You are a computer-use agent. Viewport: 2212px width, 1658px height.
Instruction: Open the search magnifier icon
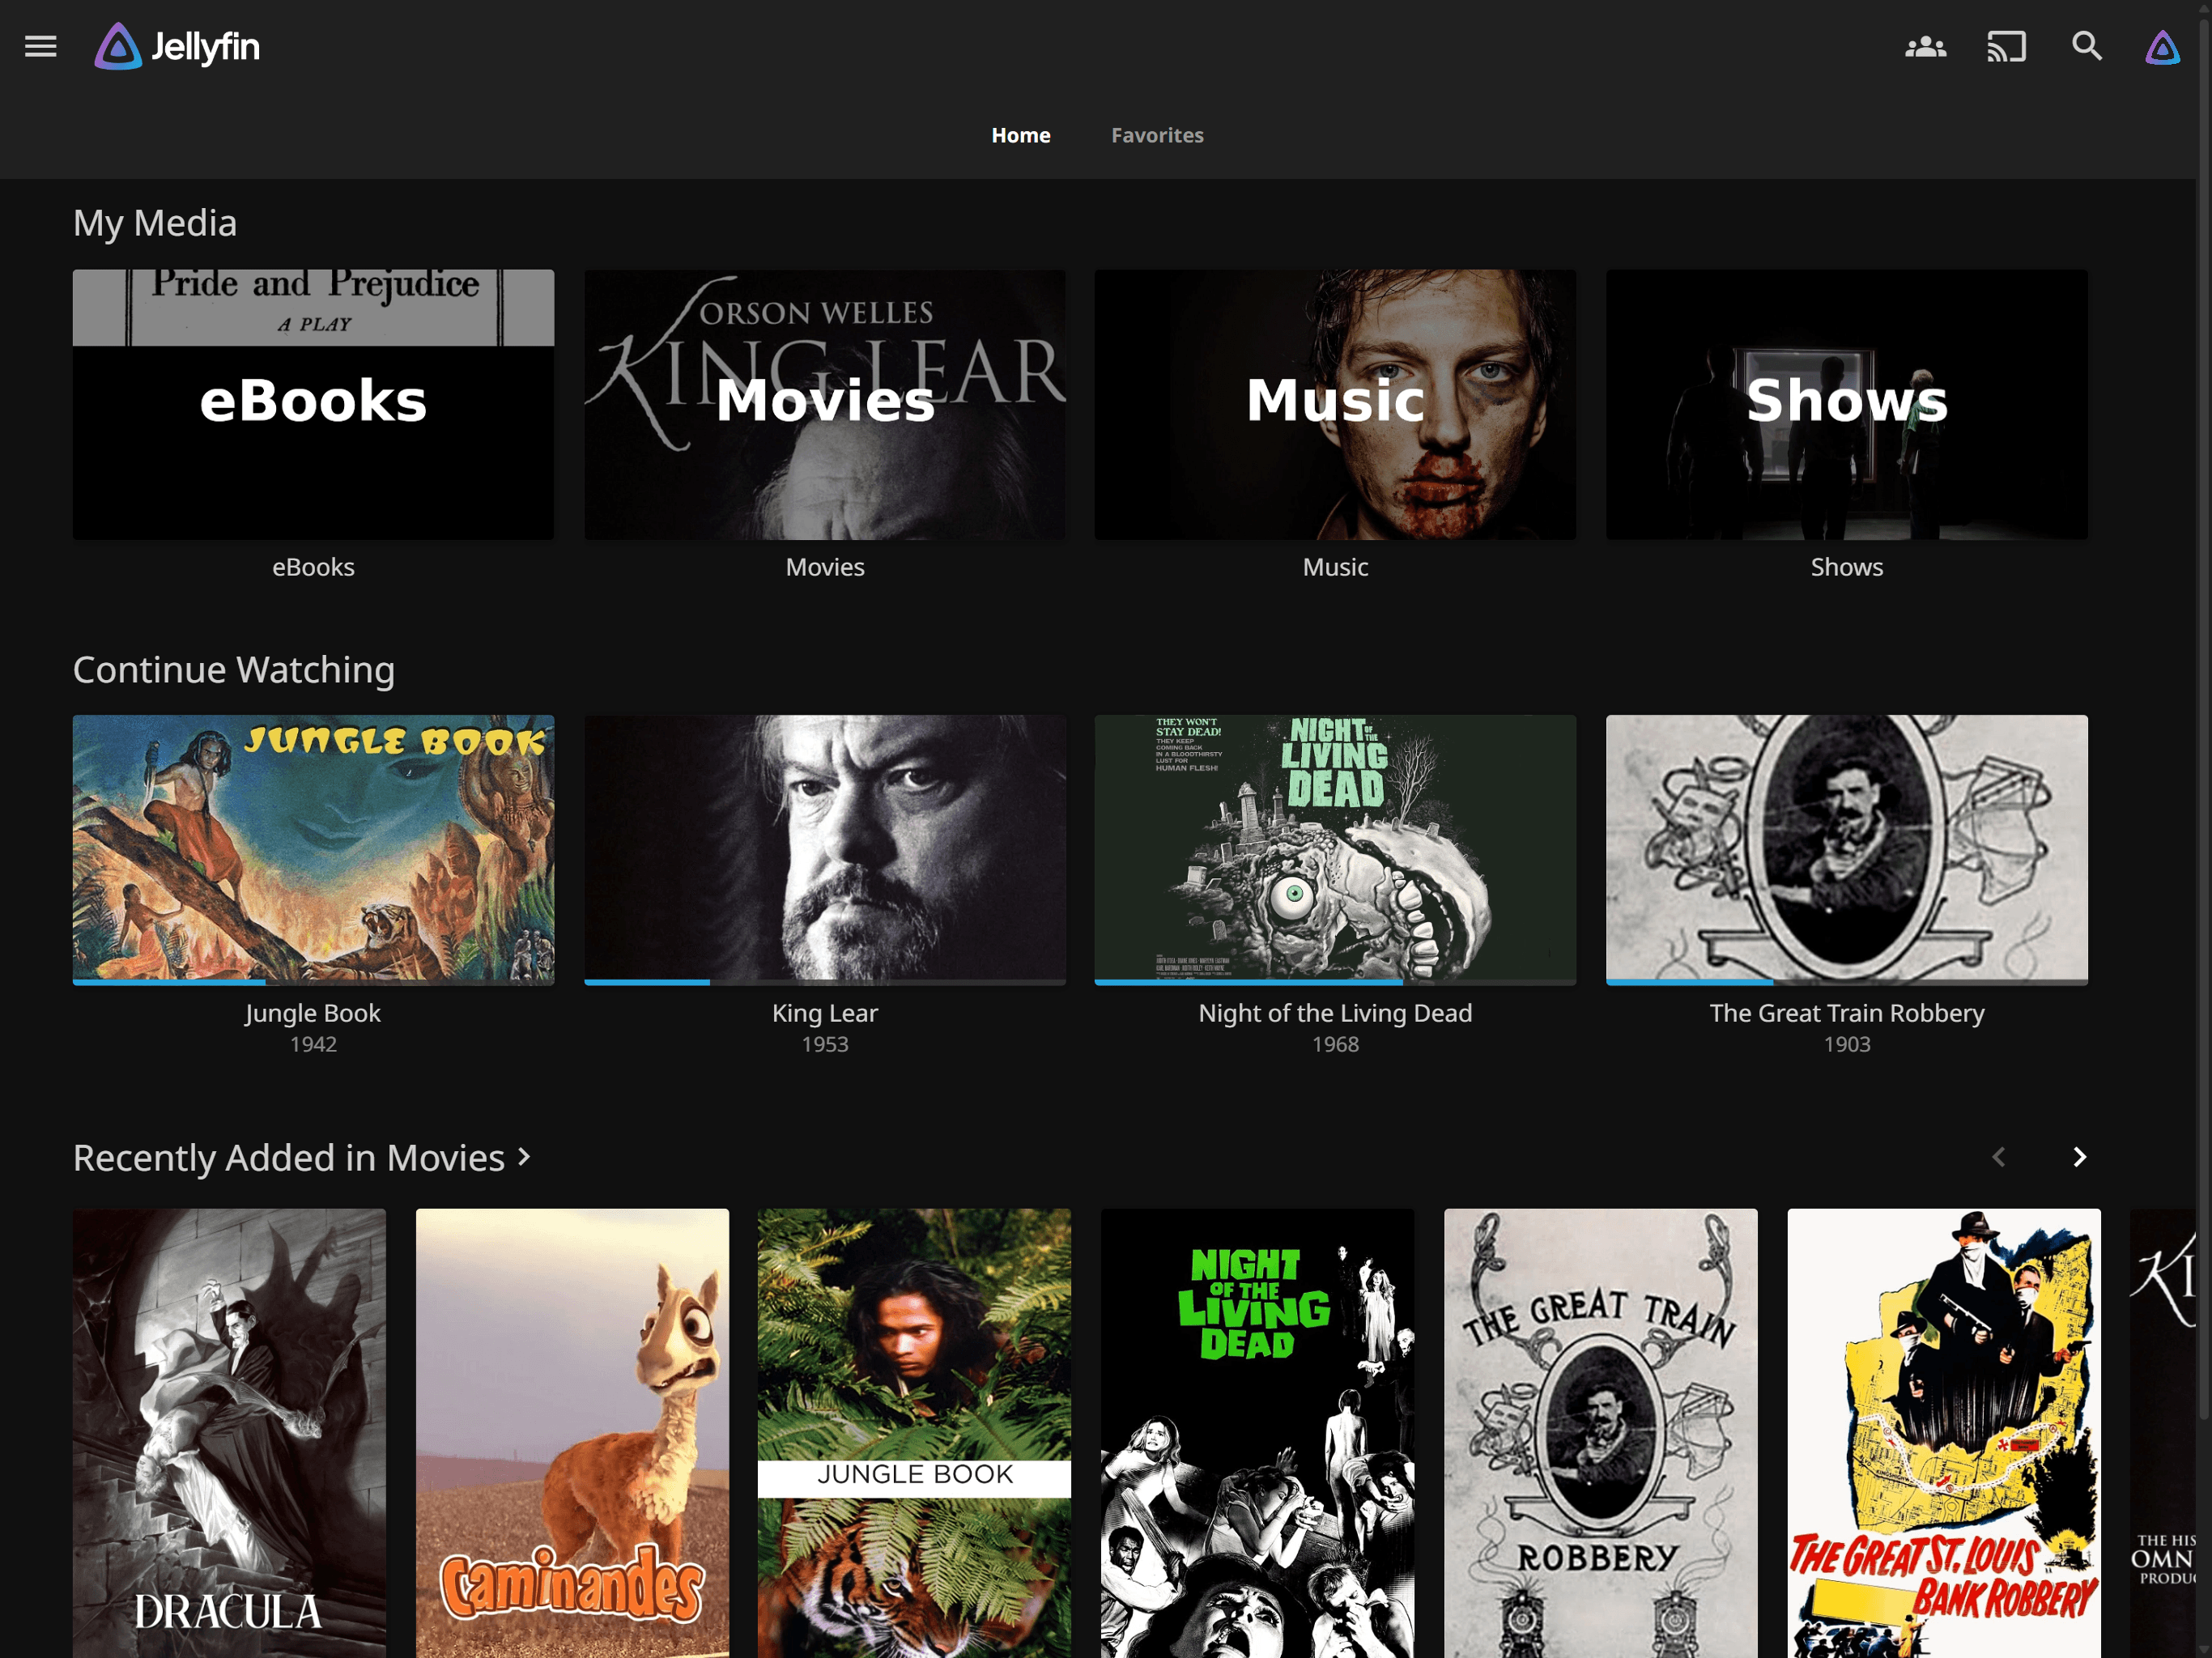pos(2086,46)
